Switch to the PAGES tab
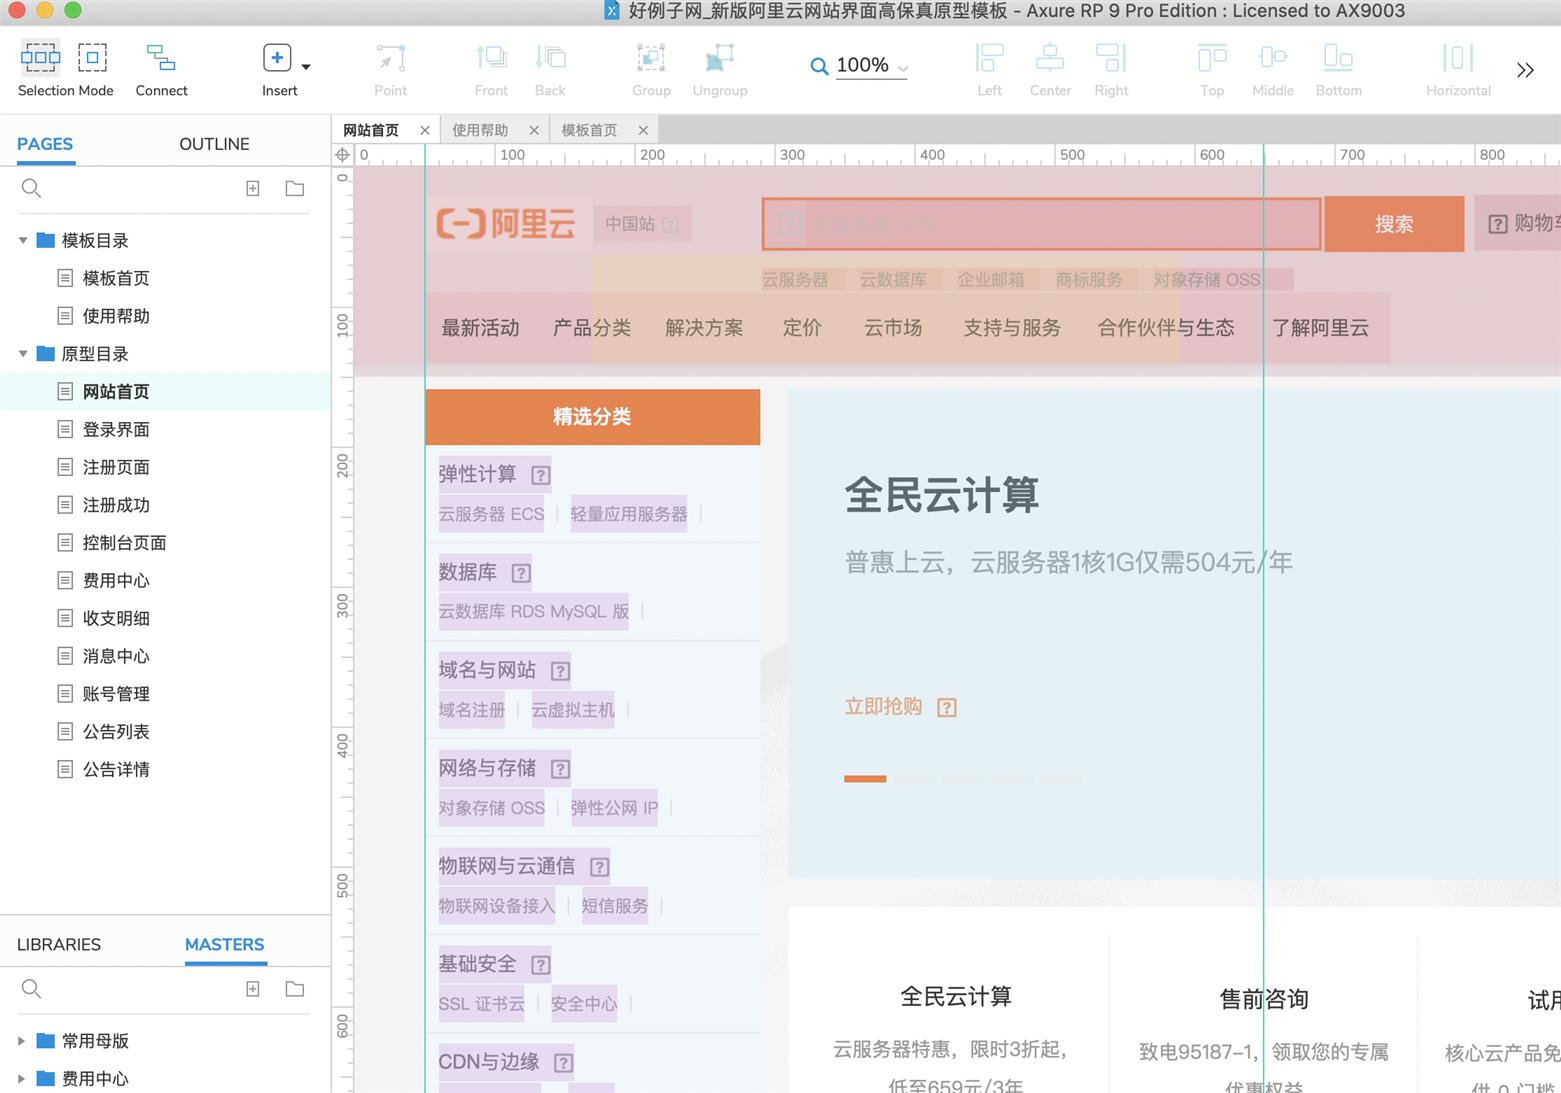Screen dimensions: 1561x1093 (45, 144)
